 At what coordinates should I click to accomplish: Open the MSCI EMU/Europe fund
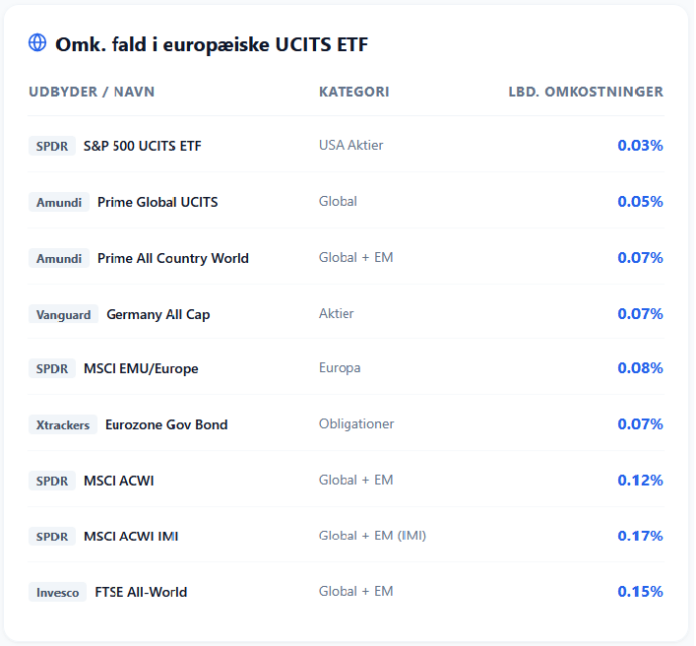(x=141, y=368)
